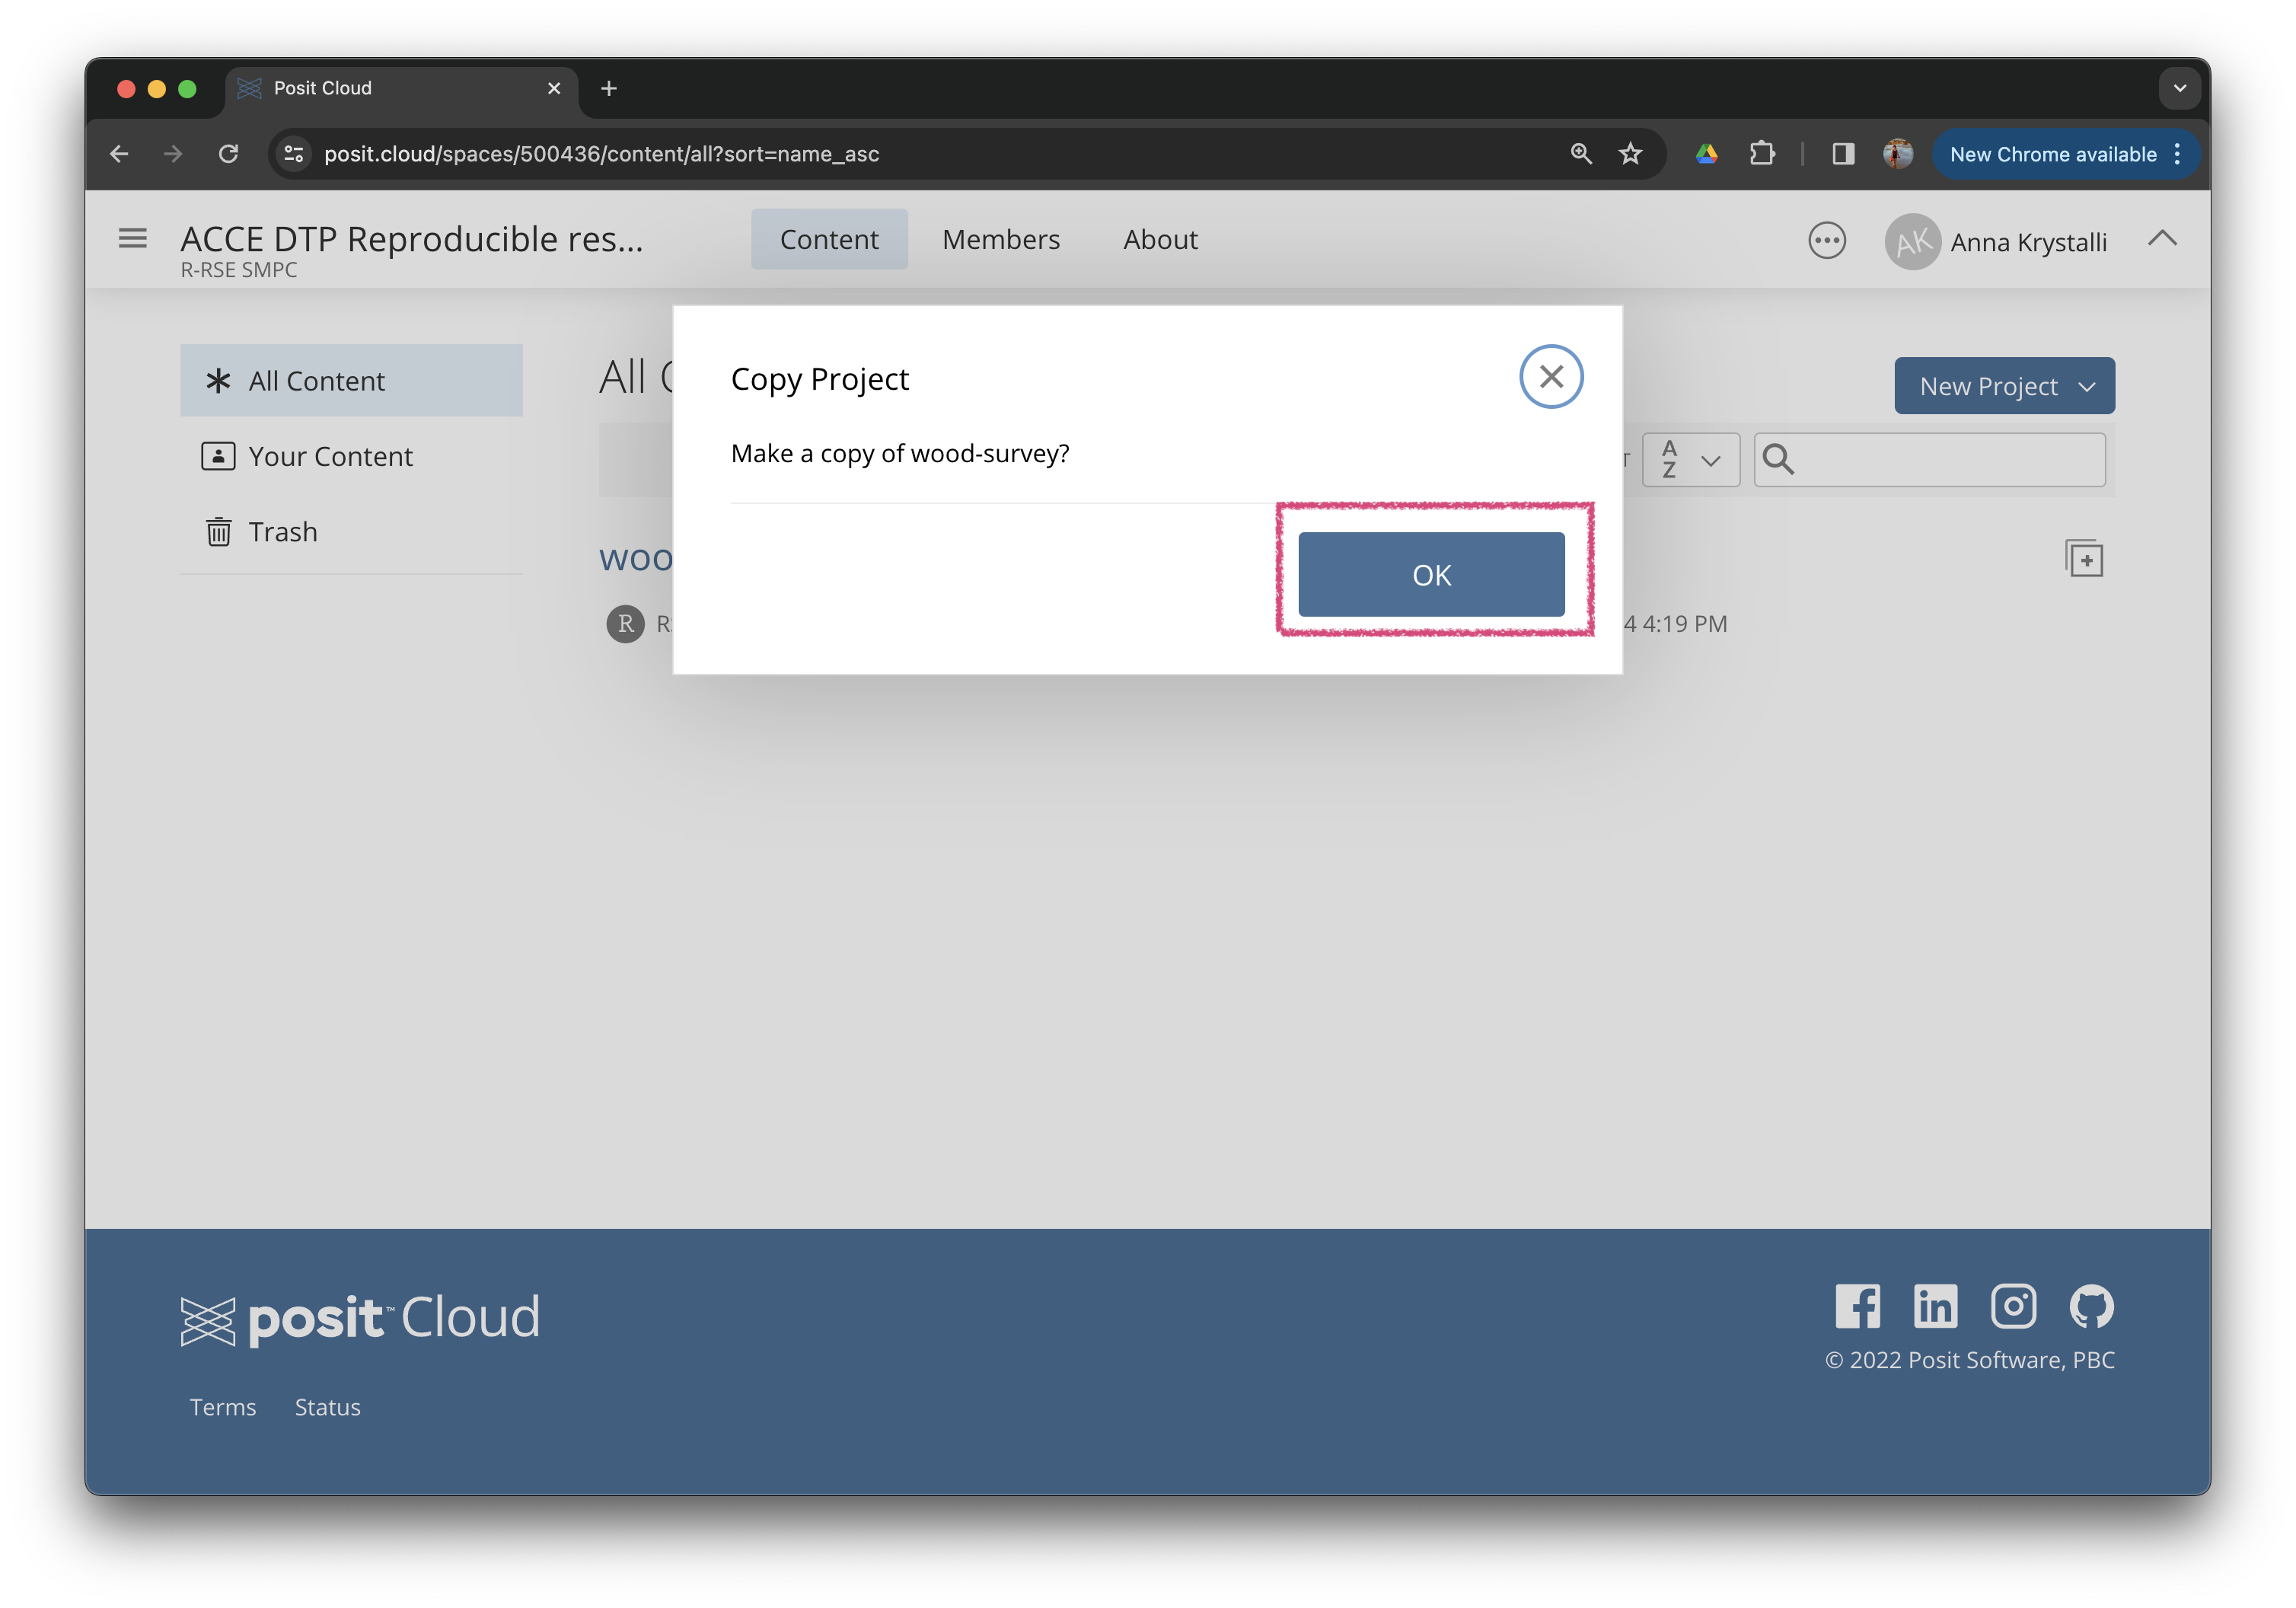Open the New Project dropdown
Image resolution: width=2296 pixels, height=1608 pixels.
tap(2004, 386)
